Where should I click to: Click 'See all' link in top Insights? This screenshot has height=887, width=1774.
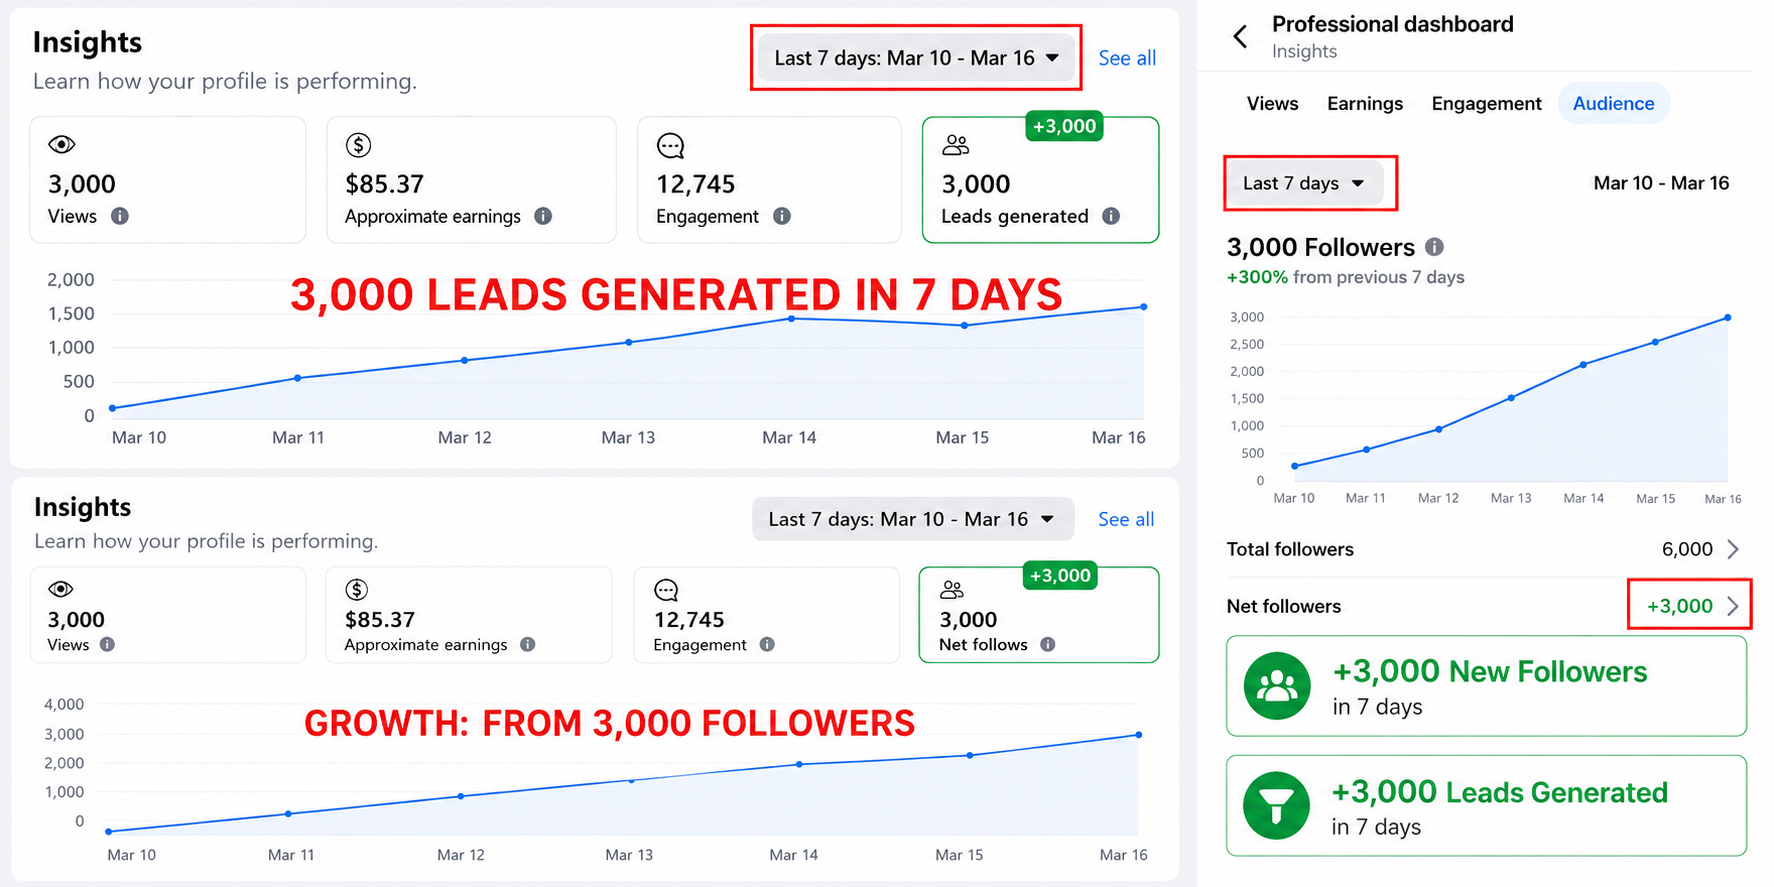[x=1127, y=58]
